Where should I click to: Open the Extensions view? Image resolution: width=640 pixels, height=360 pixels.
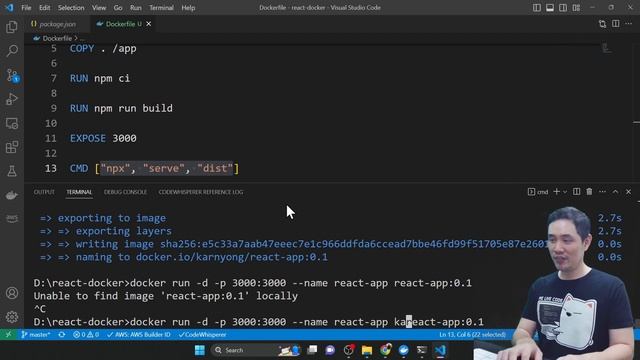(12, 147)
